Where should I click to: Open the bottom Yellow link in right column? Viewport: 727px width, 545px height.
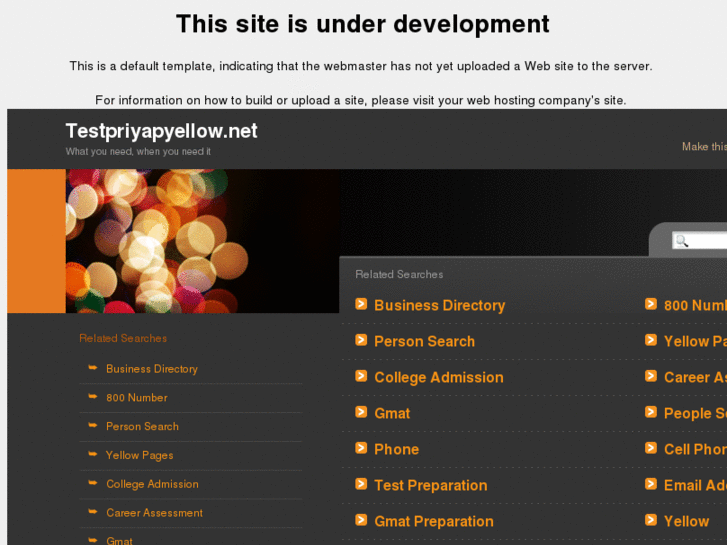(x=686, y=521)
